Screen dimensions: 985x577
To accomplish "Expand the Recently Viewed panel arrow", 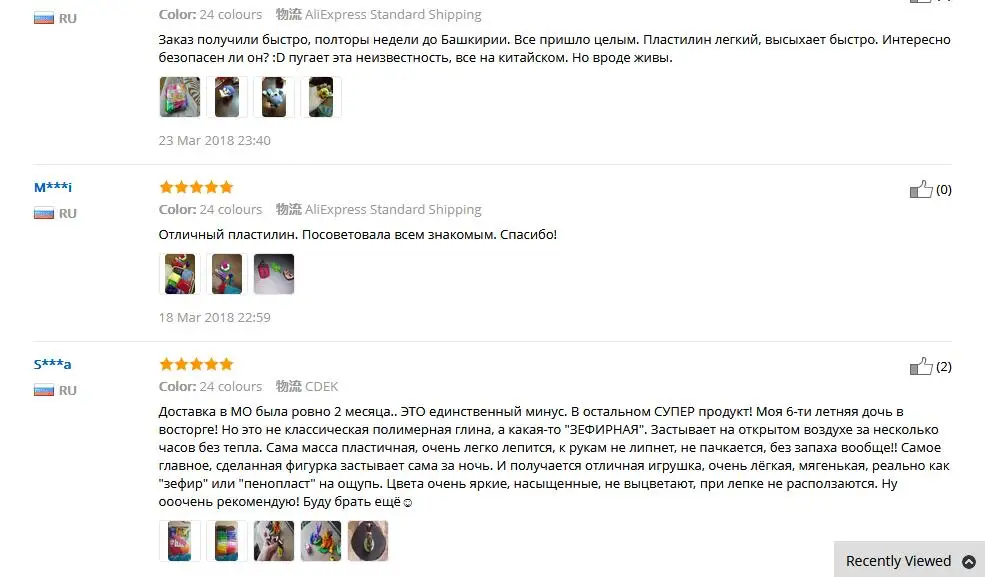I will coord(969,561).
